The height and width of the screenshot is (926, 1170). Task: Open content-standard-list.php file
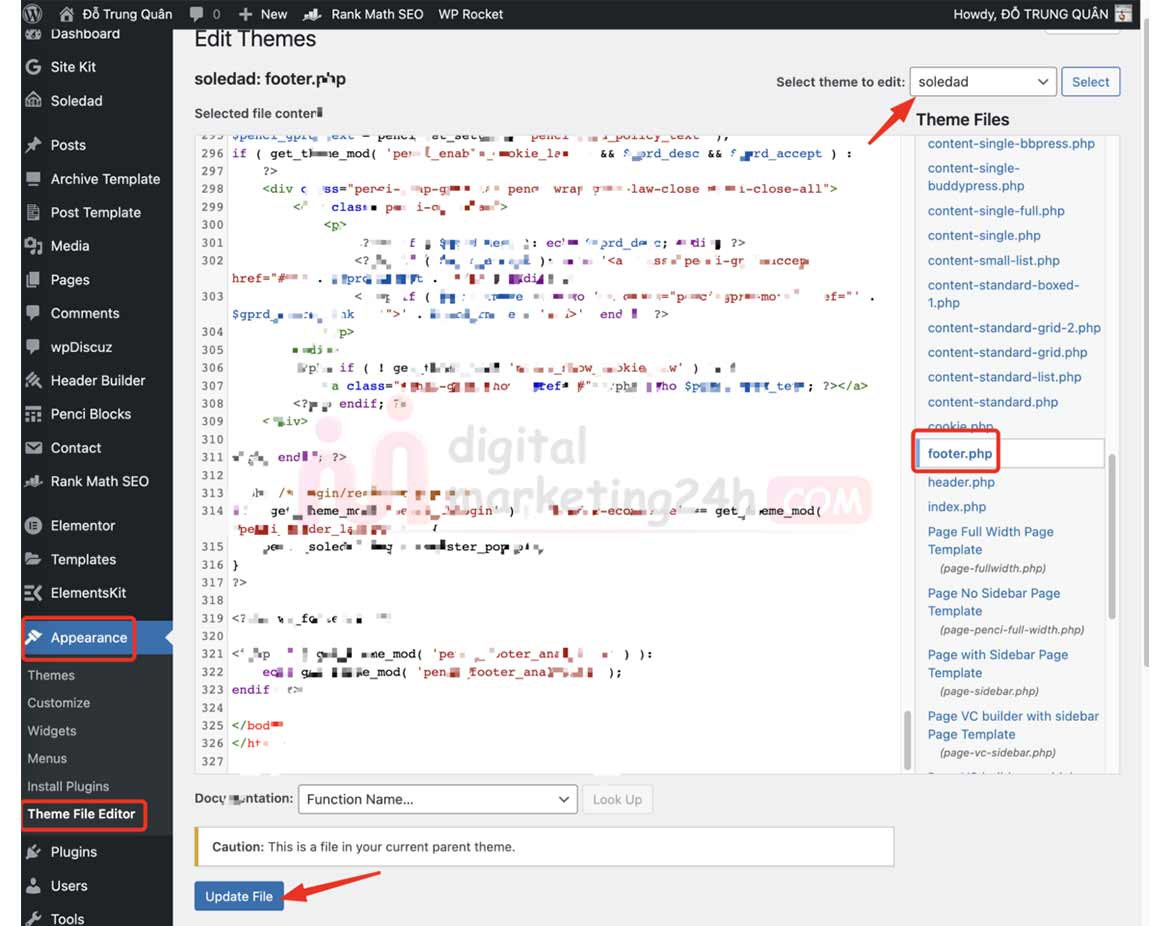1004,377
